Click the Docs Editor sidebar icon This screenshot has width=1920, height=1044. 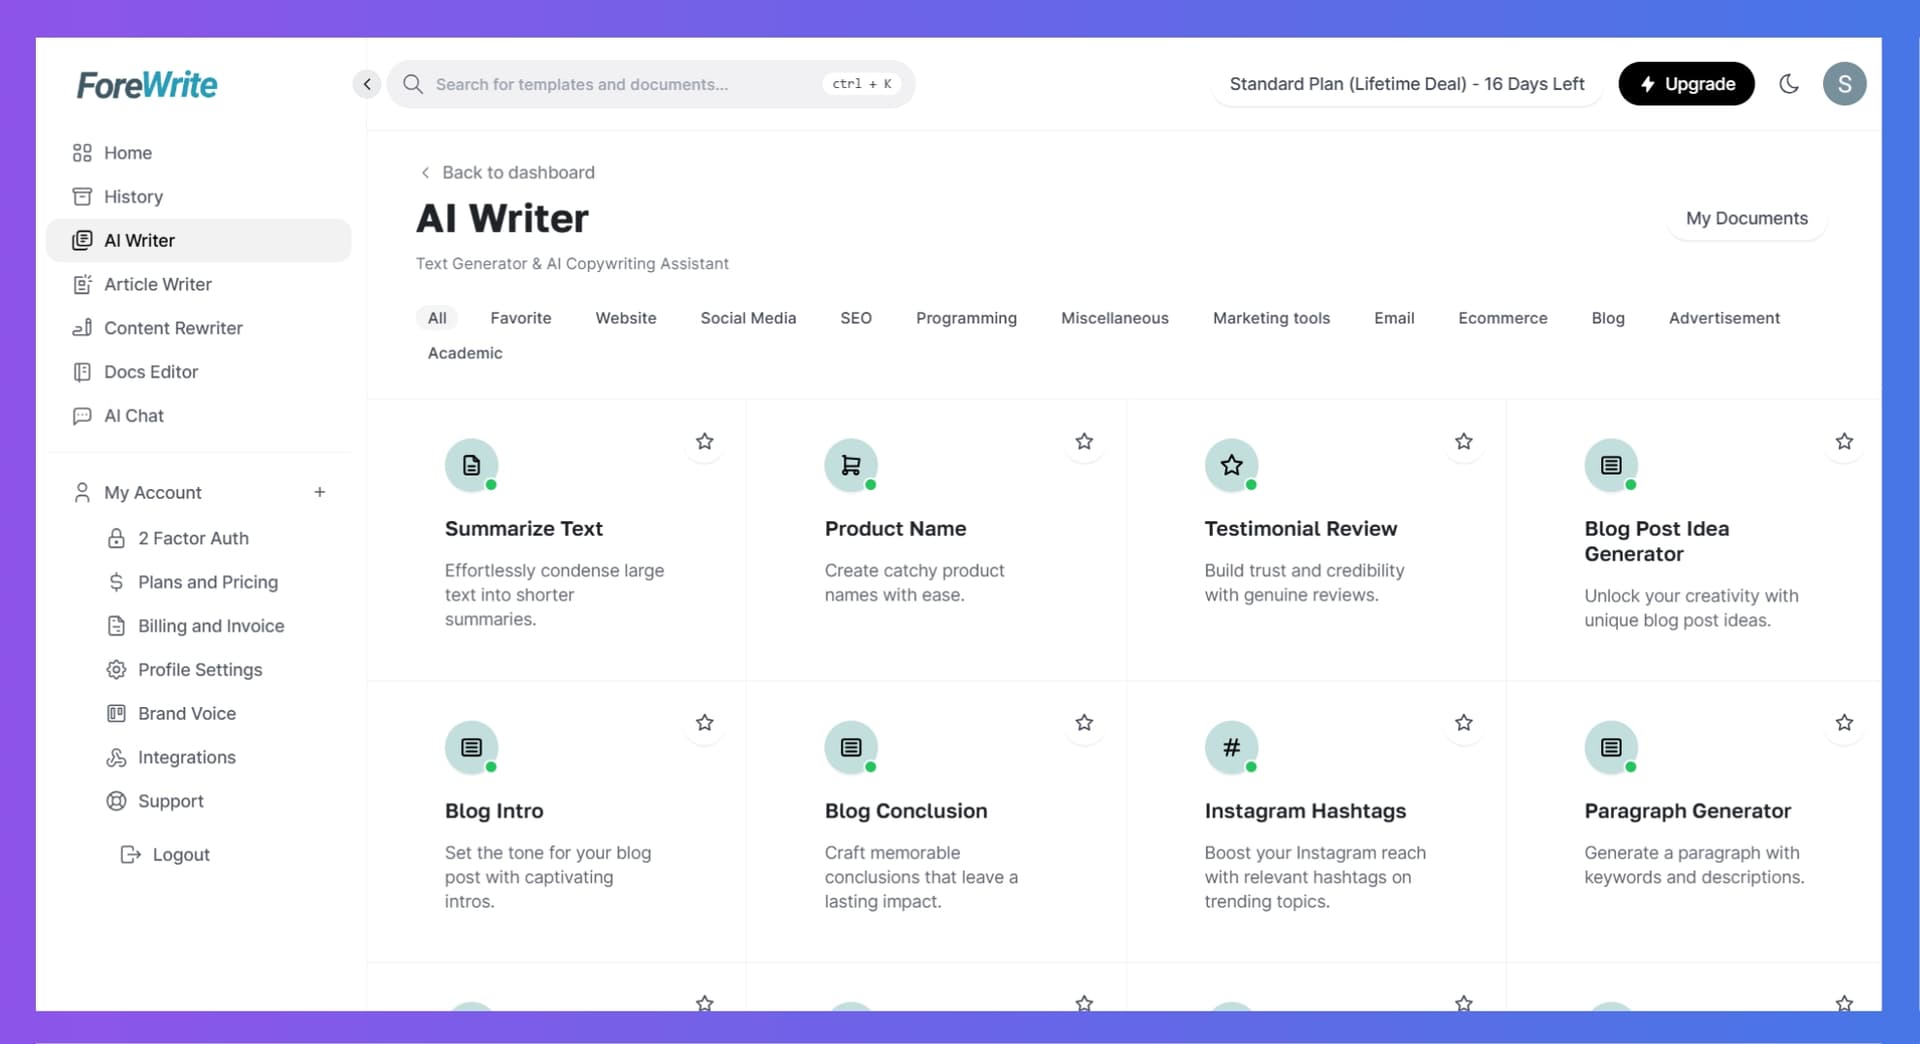pyautogui.click(x=82, y=372)
